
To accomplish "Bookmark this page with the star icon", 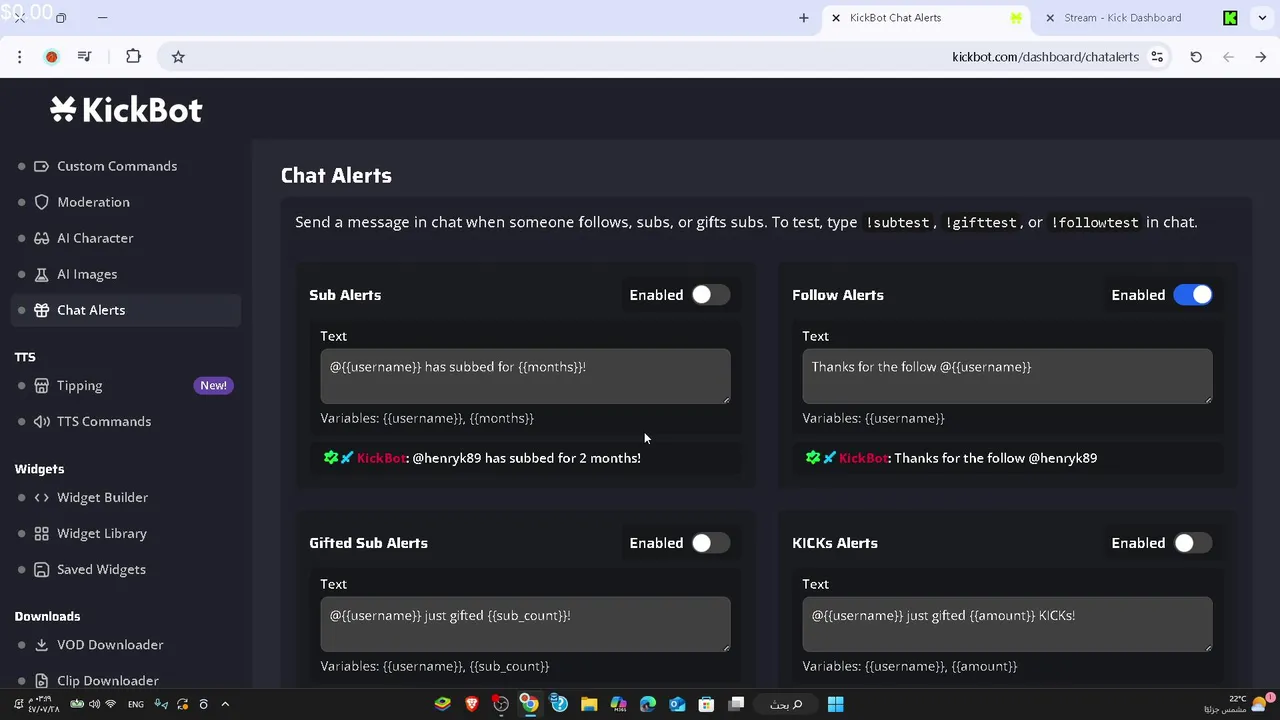I will pos(178,57).
